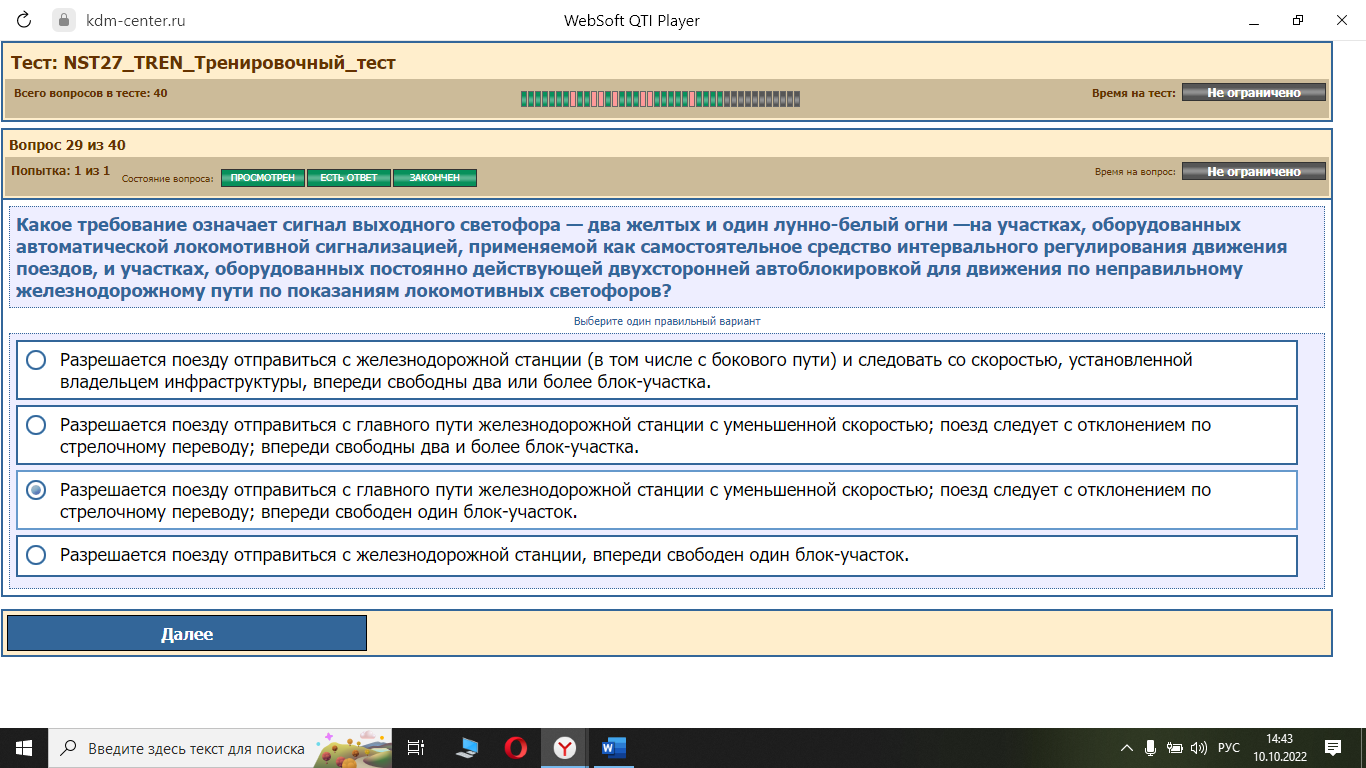Click the "Состояние вопроса:" label

click(168, 178)
